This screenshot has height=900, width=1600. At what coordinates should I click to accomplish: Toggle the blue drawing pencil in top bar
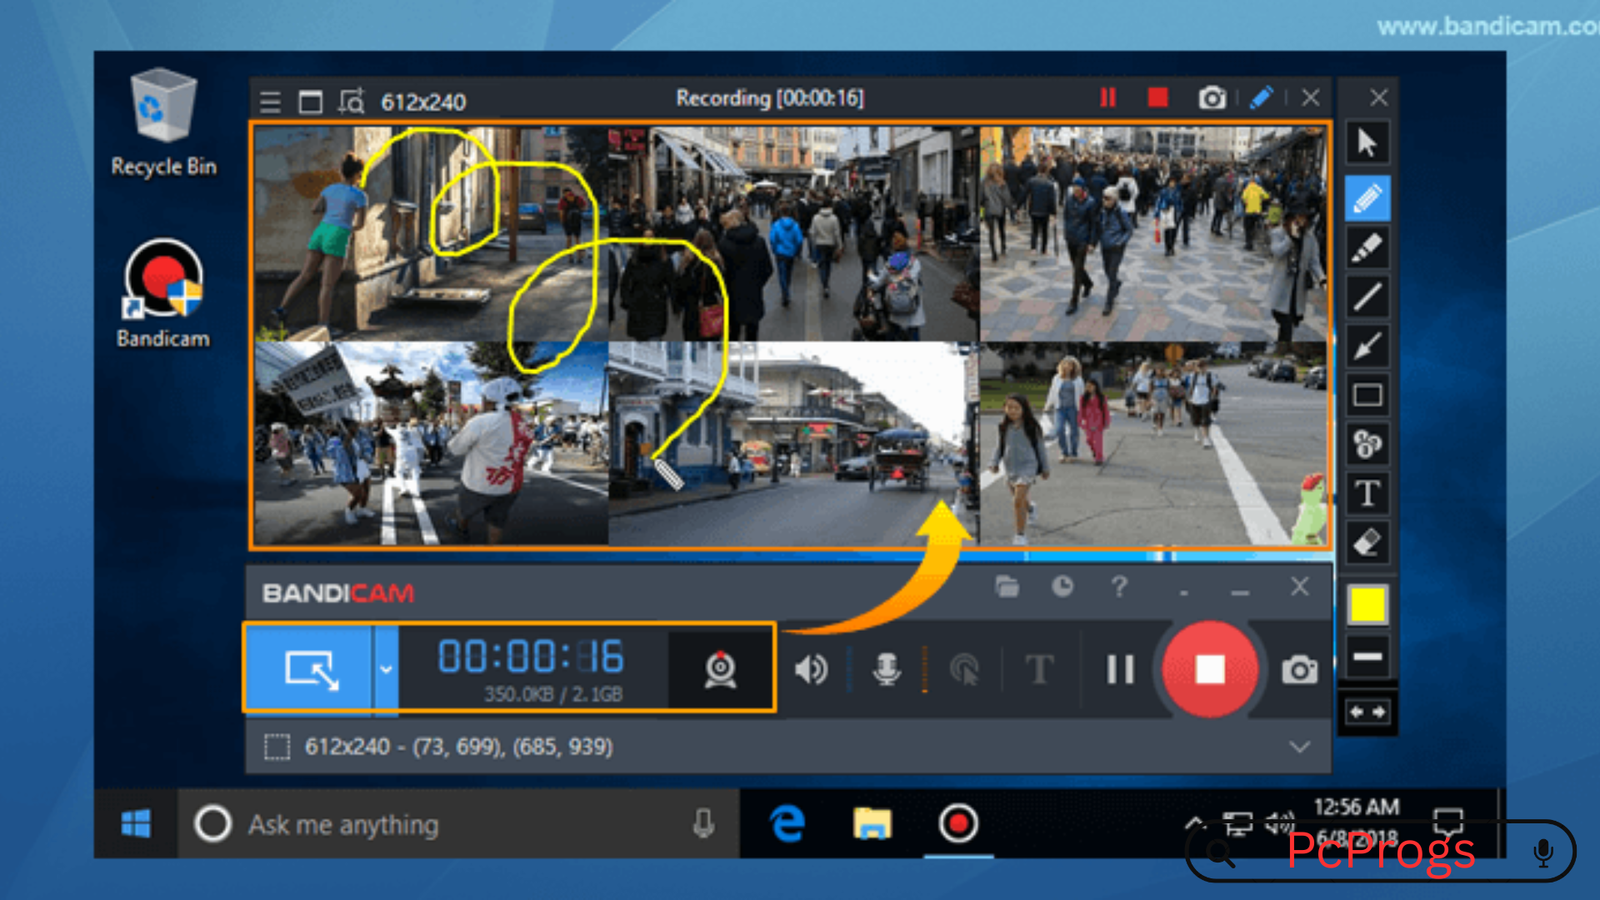(1261, 97)
